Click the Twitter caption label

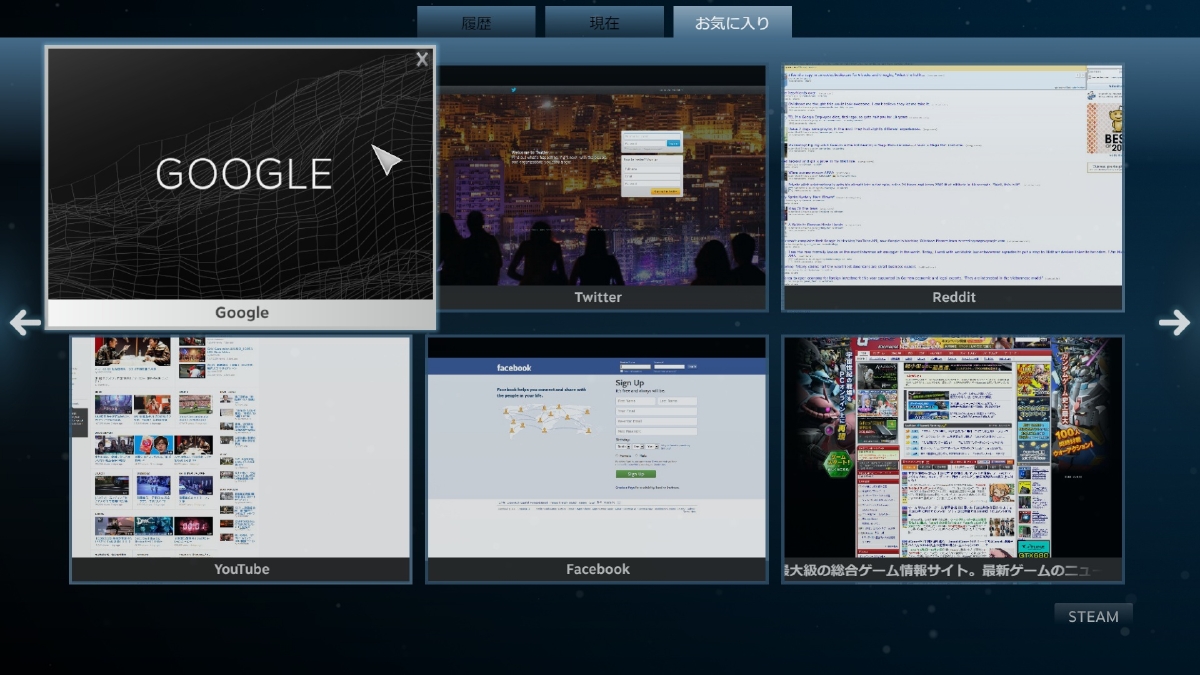point(598,297)
